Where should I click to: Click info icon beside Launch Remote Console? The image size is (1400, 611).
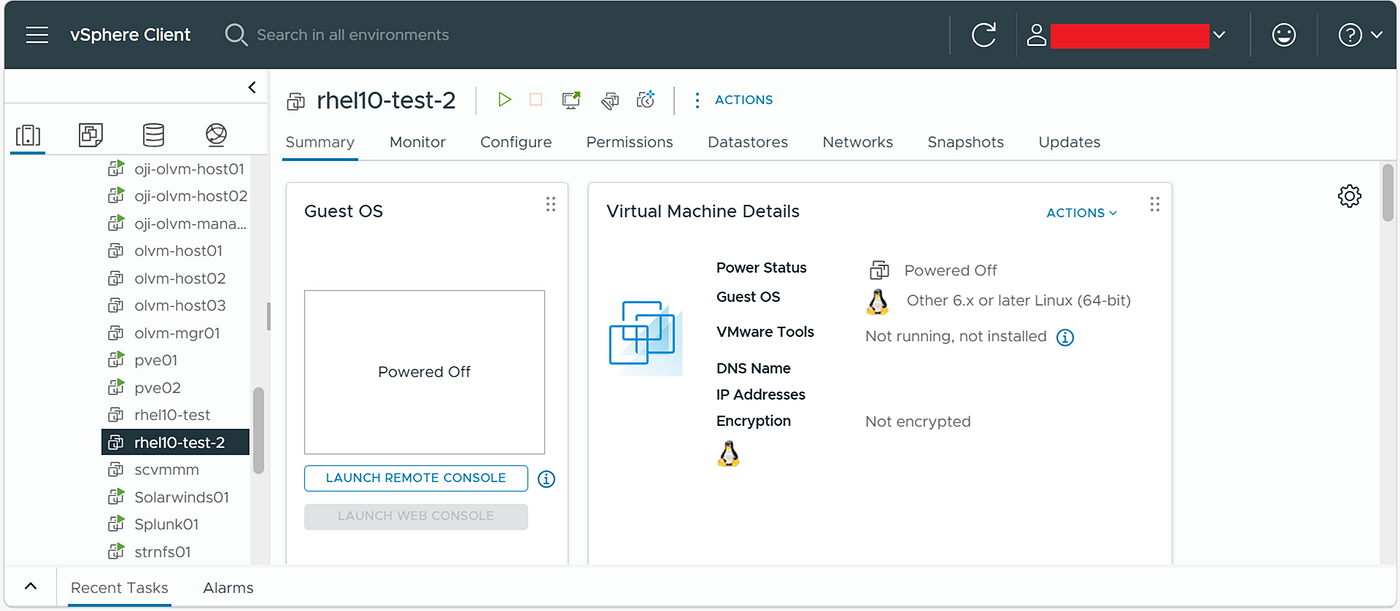[x=546, y=479]
